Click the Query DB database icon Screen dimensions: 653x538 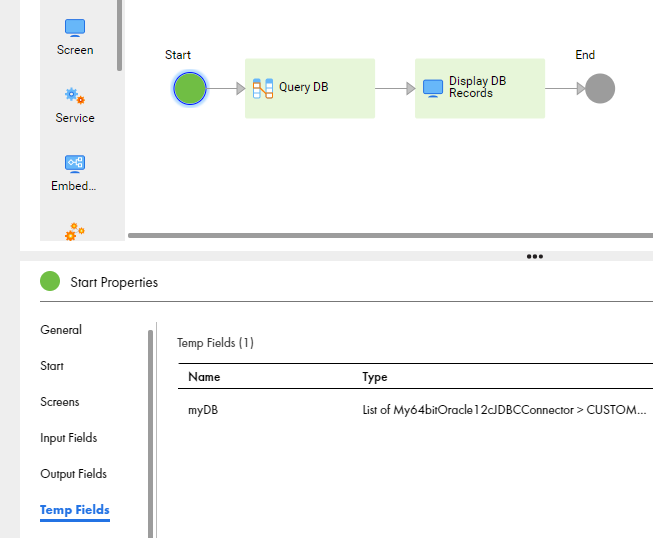coord(263,88)
